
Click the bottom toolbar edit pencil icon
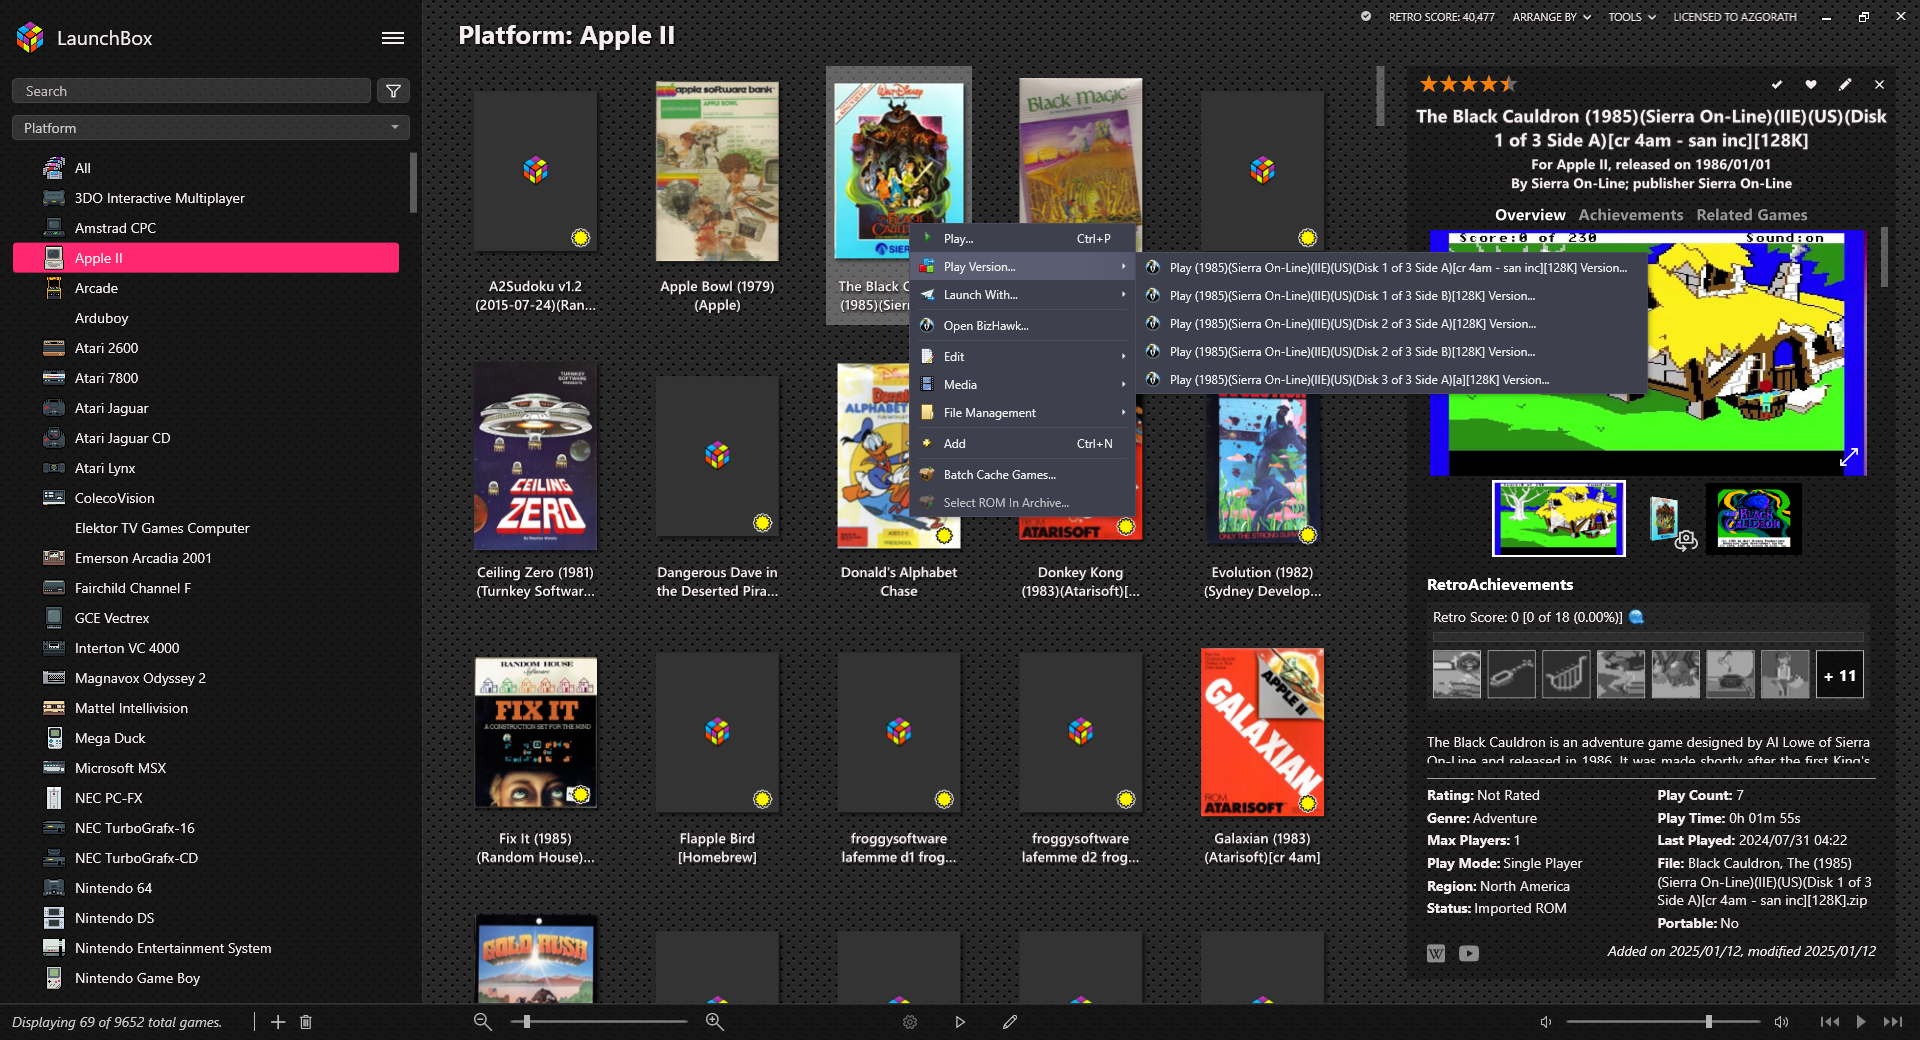click(1010, 1022)
